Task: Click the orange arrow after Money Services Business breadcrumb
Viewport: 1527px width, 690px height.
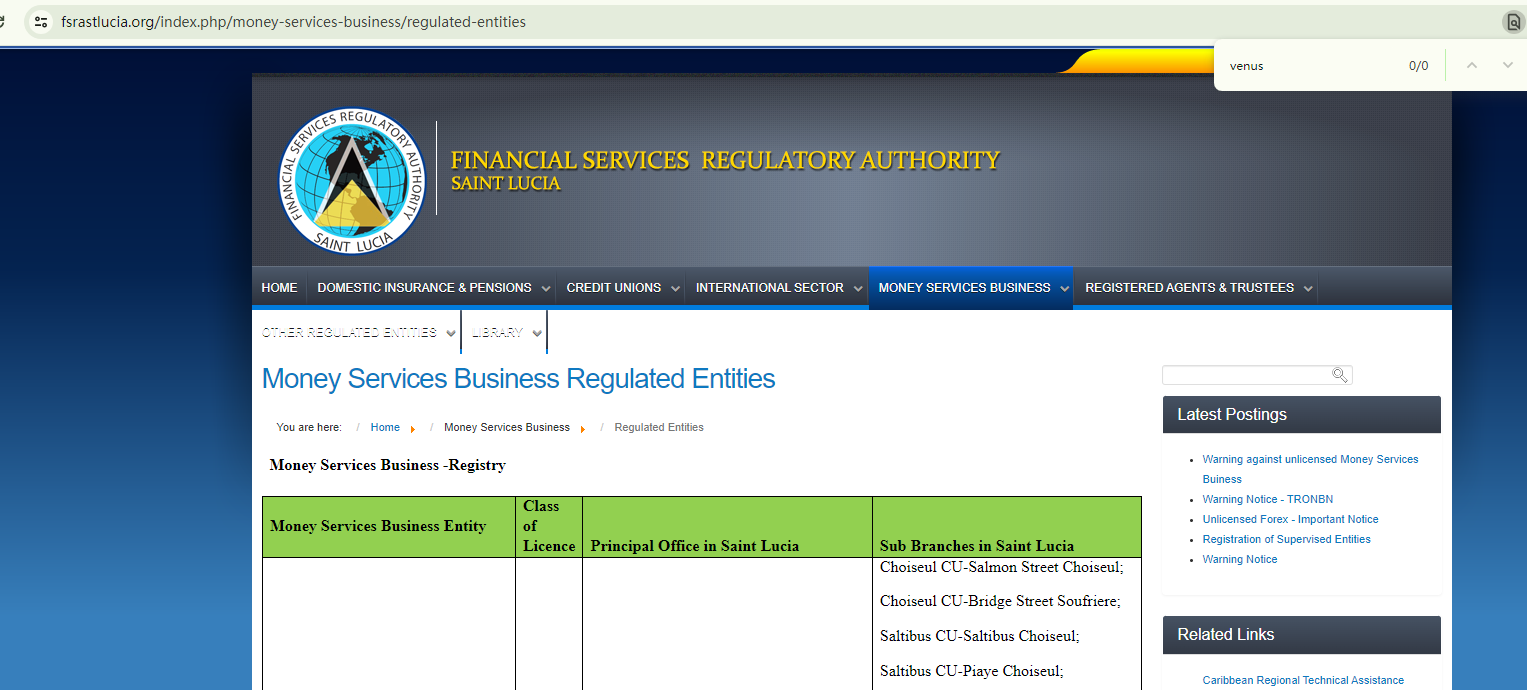Action: point(583,429)
